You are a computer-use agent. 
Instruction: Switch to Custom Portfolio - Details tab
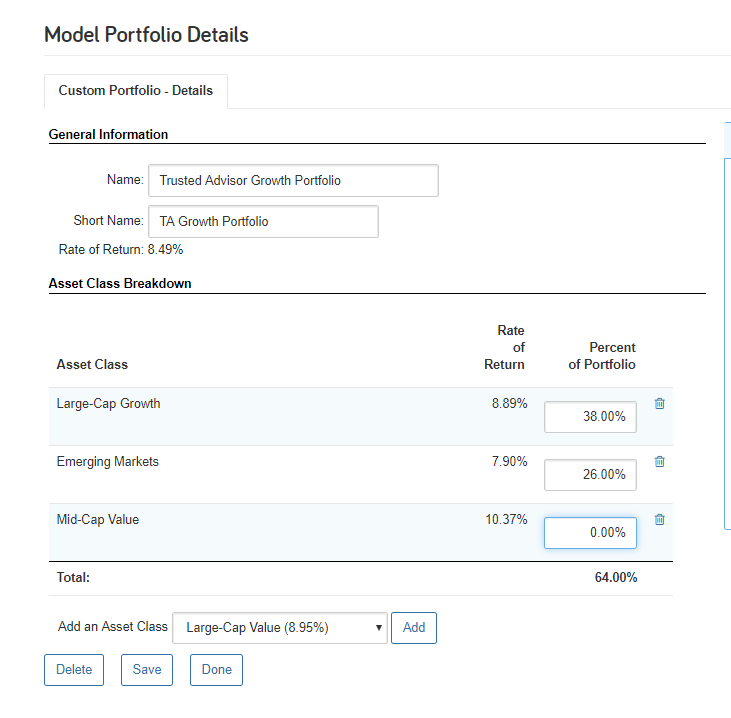click(x=136, y=91)
